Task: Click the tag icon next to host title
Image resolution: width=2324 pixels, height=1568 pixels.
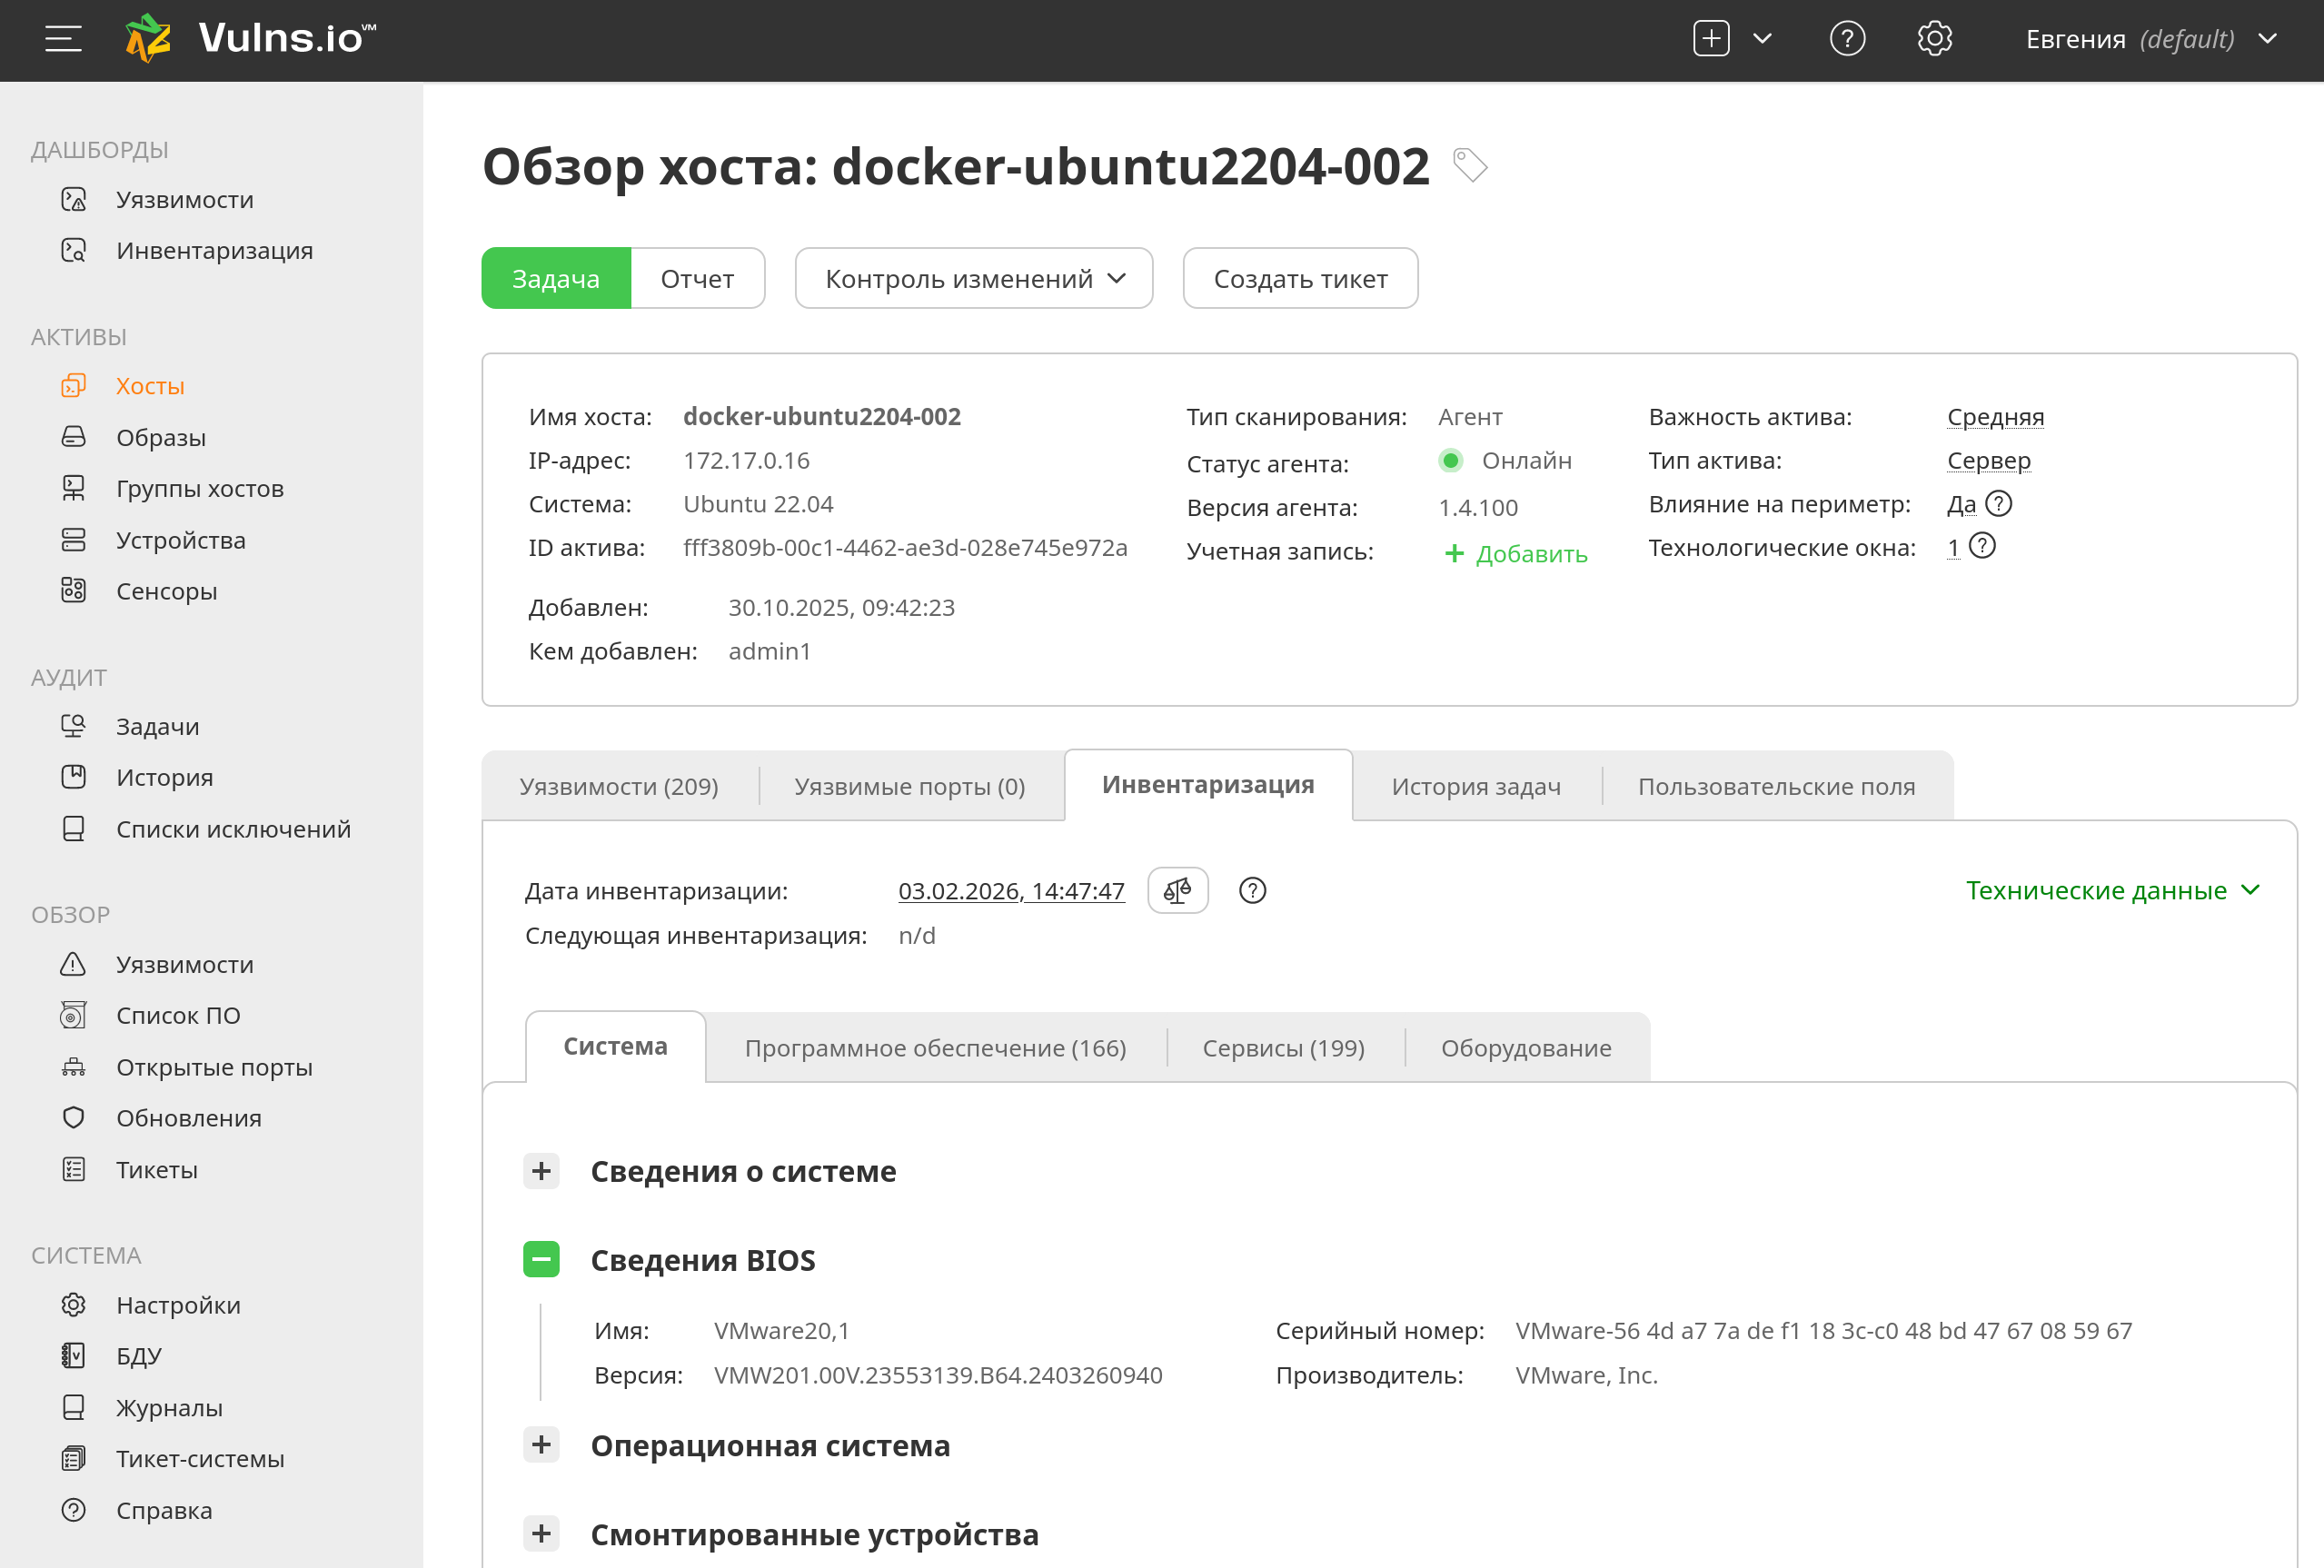Action: click(1469, 165)
